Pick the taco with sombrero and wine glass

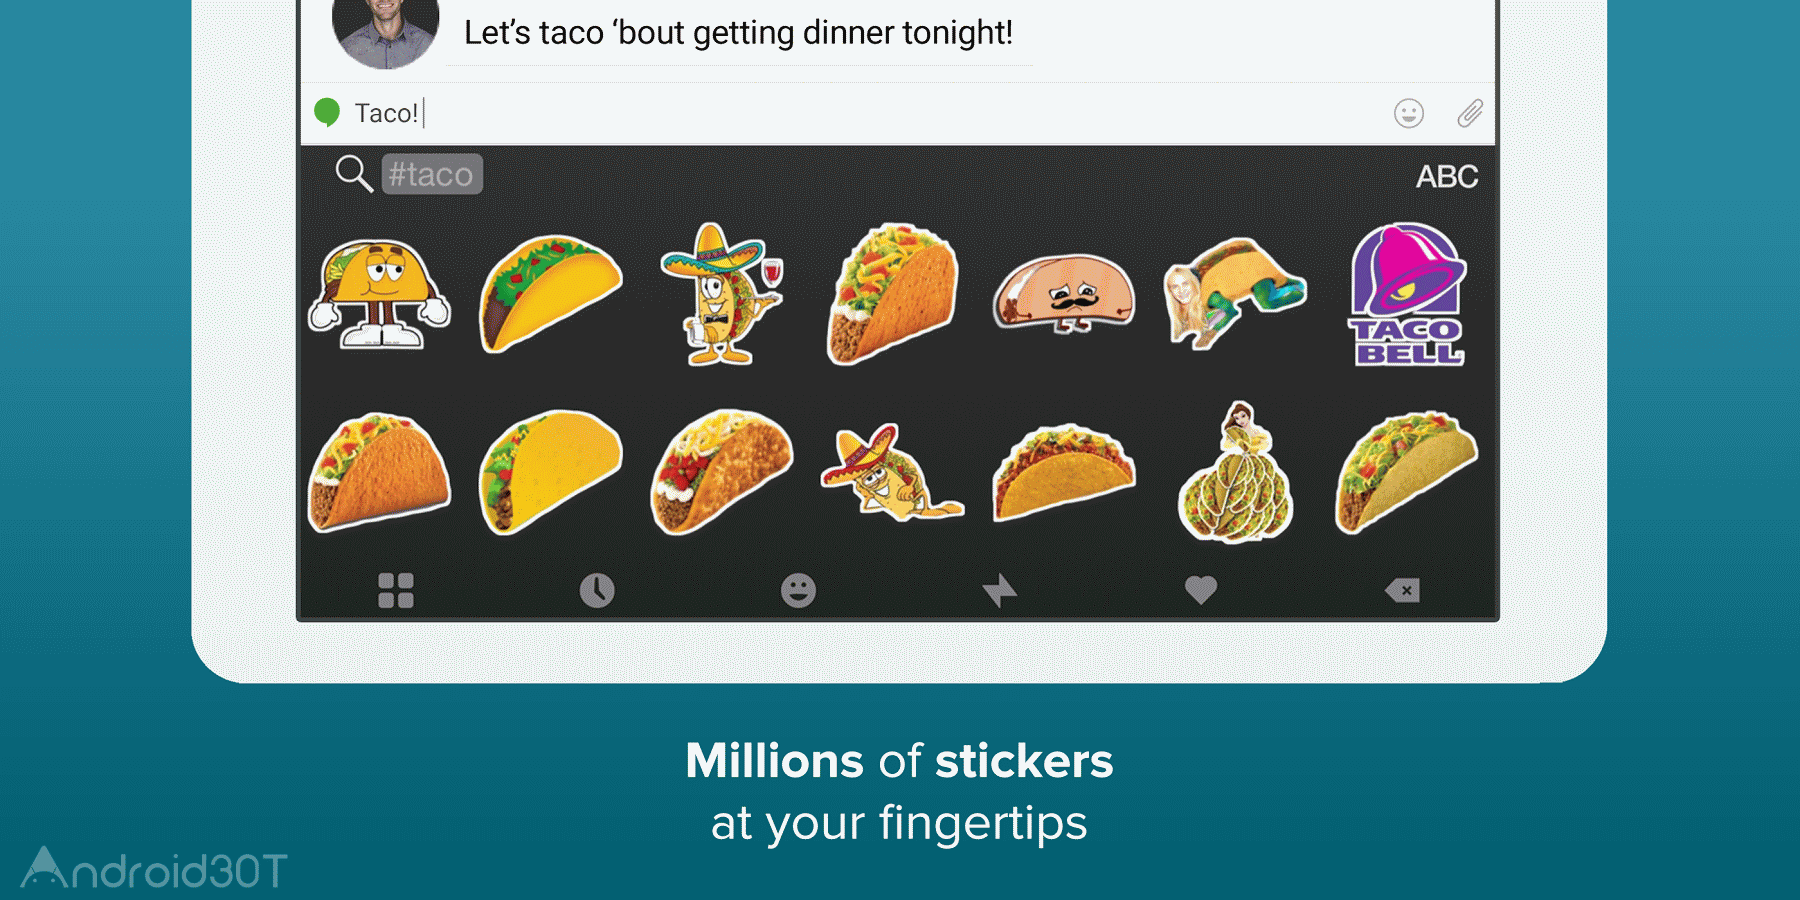click(x=722, y=294)
